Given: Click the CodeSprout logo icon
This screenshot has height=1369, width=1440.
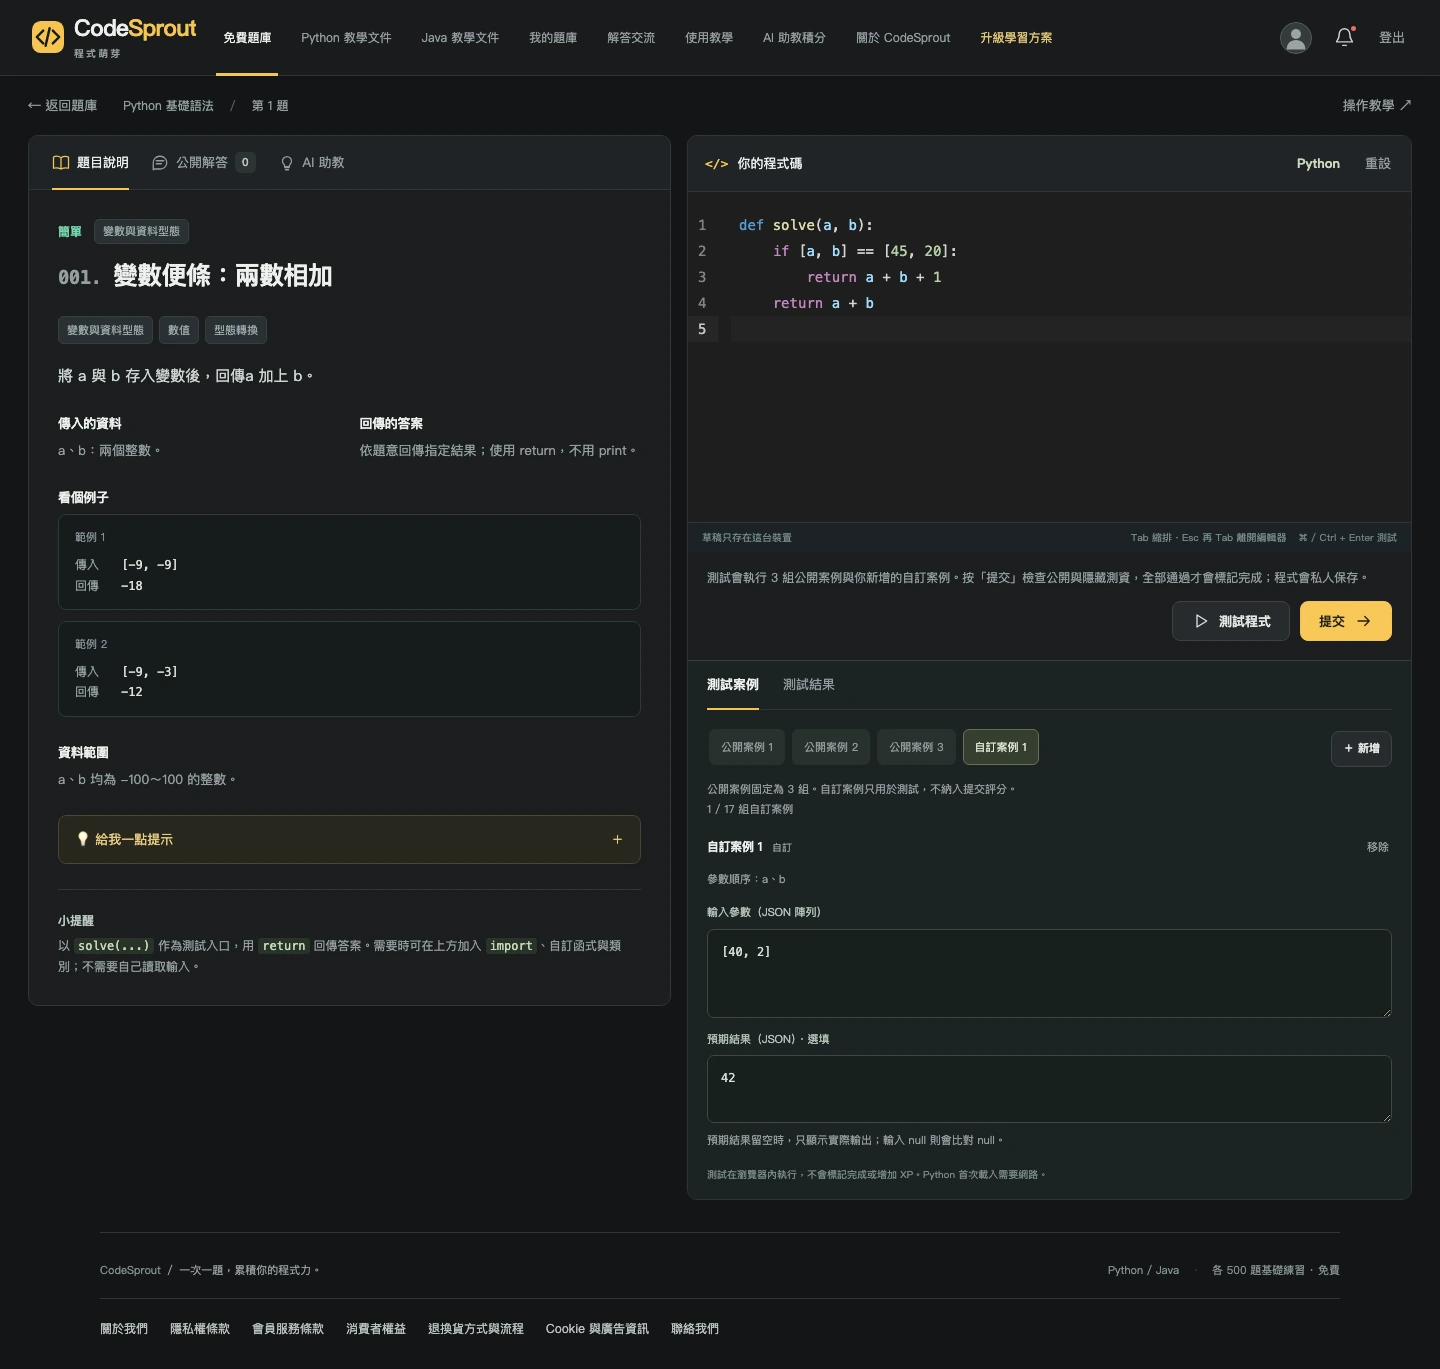Looking at the screenshot, I should click(x=48, y=37).
